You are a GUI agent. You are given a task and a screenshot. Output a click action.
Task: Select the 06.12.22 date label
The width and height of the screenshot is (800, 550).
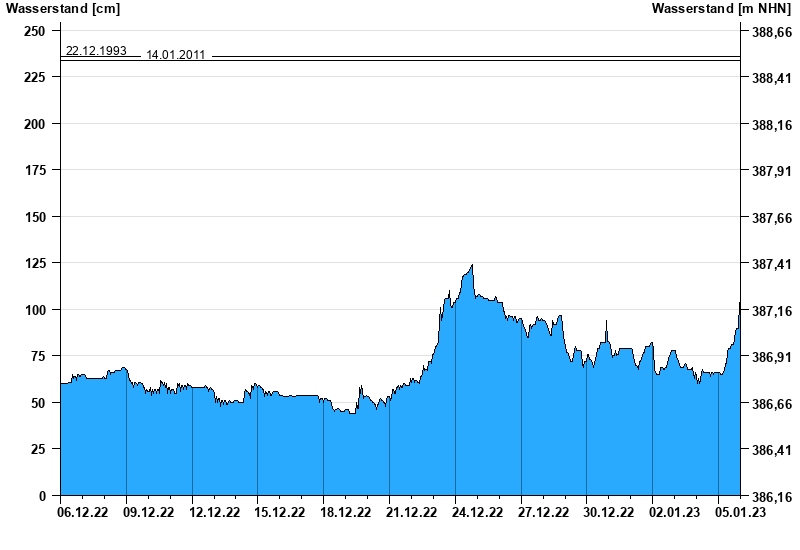coord(84,513)
